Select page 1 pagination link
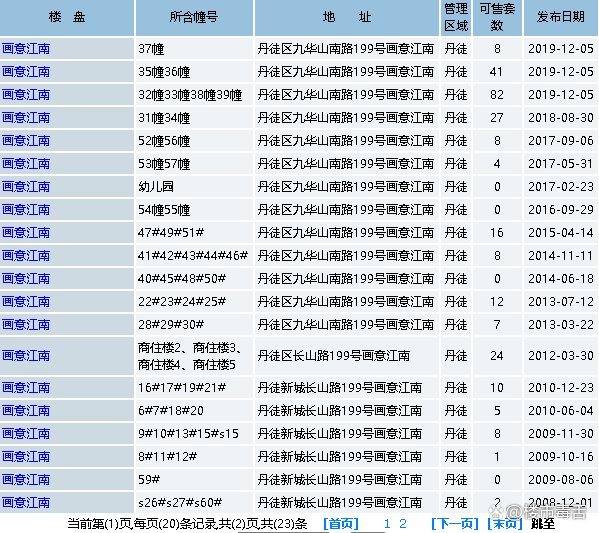The image size is (599, 533). [387, 523]
